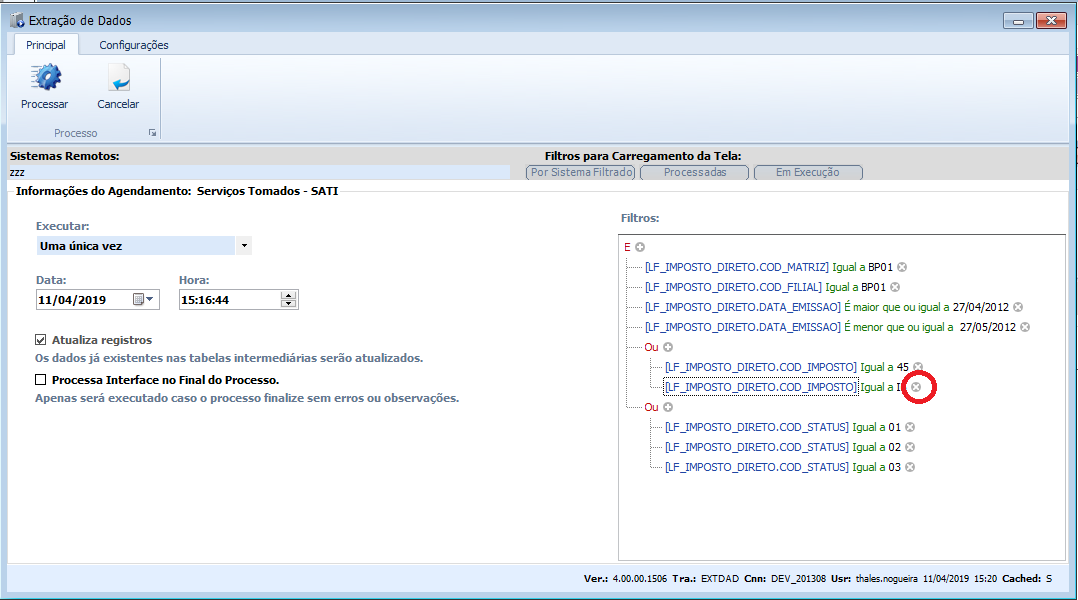The height and width of the screenshot is (600, 1078).
Task: Click the value 45 in COD_IMPOSTO filter
Action: pos(902,367)
